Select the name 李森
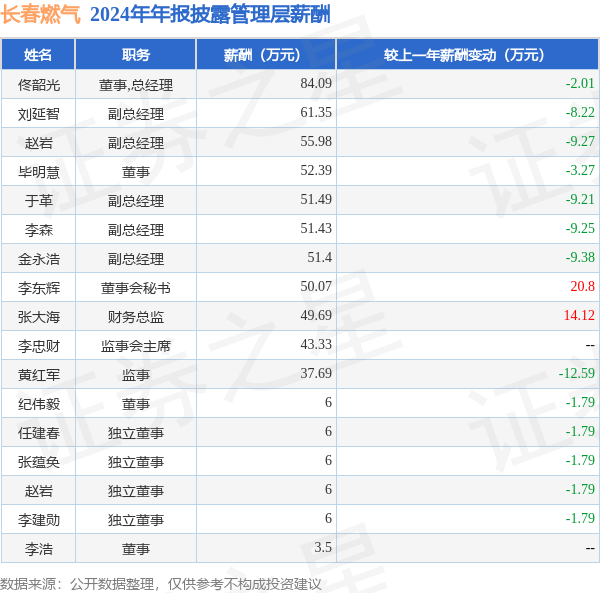 (x=39, y=230)
